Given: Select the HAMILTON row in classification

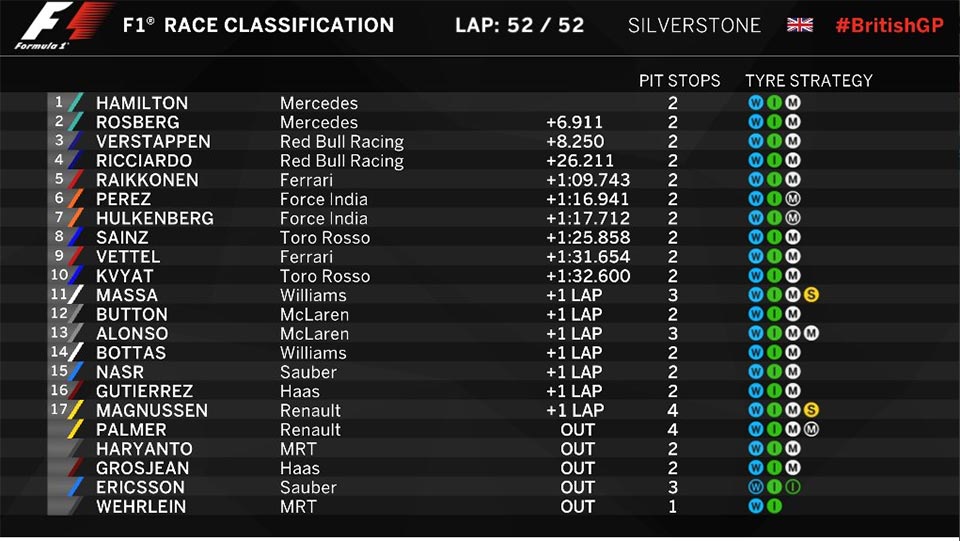Looking at the screenshot, I should coord(480,103).
